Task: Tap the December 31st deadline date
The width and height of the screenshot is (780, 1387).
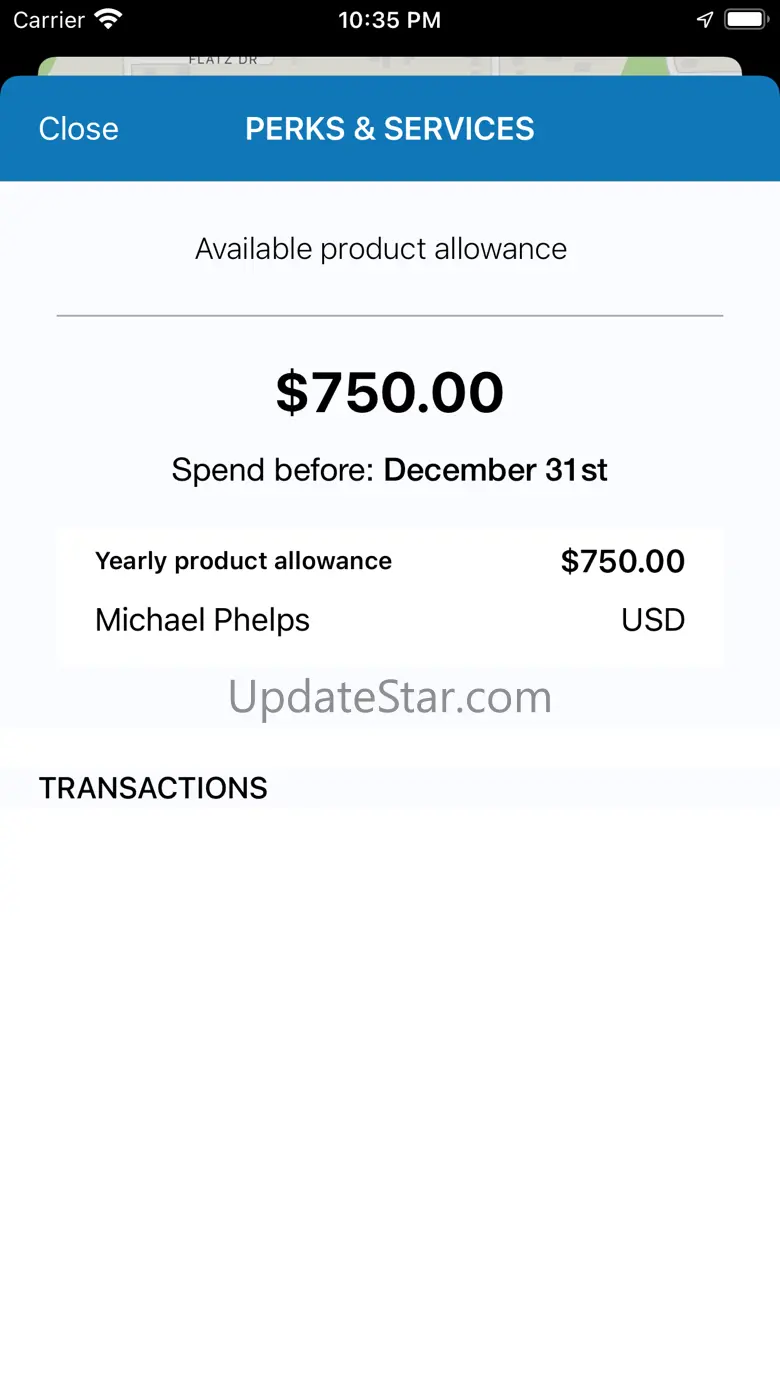Action: pos(496,470)
